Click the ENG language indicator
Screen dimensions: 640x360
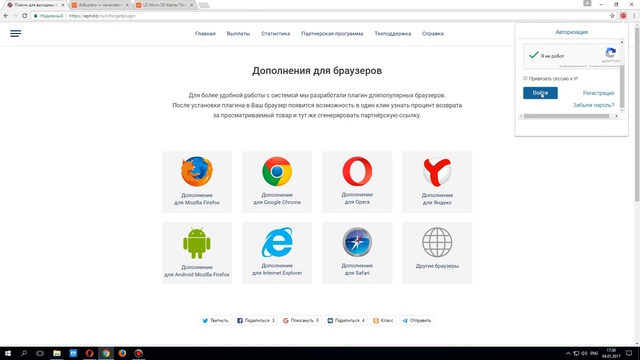(594, 353)
